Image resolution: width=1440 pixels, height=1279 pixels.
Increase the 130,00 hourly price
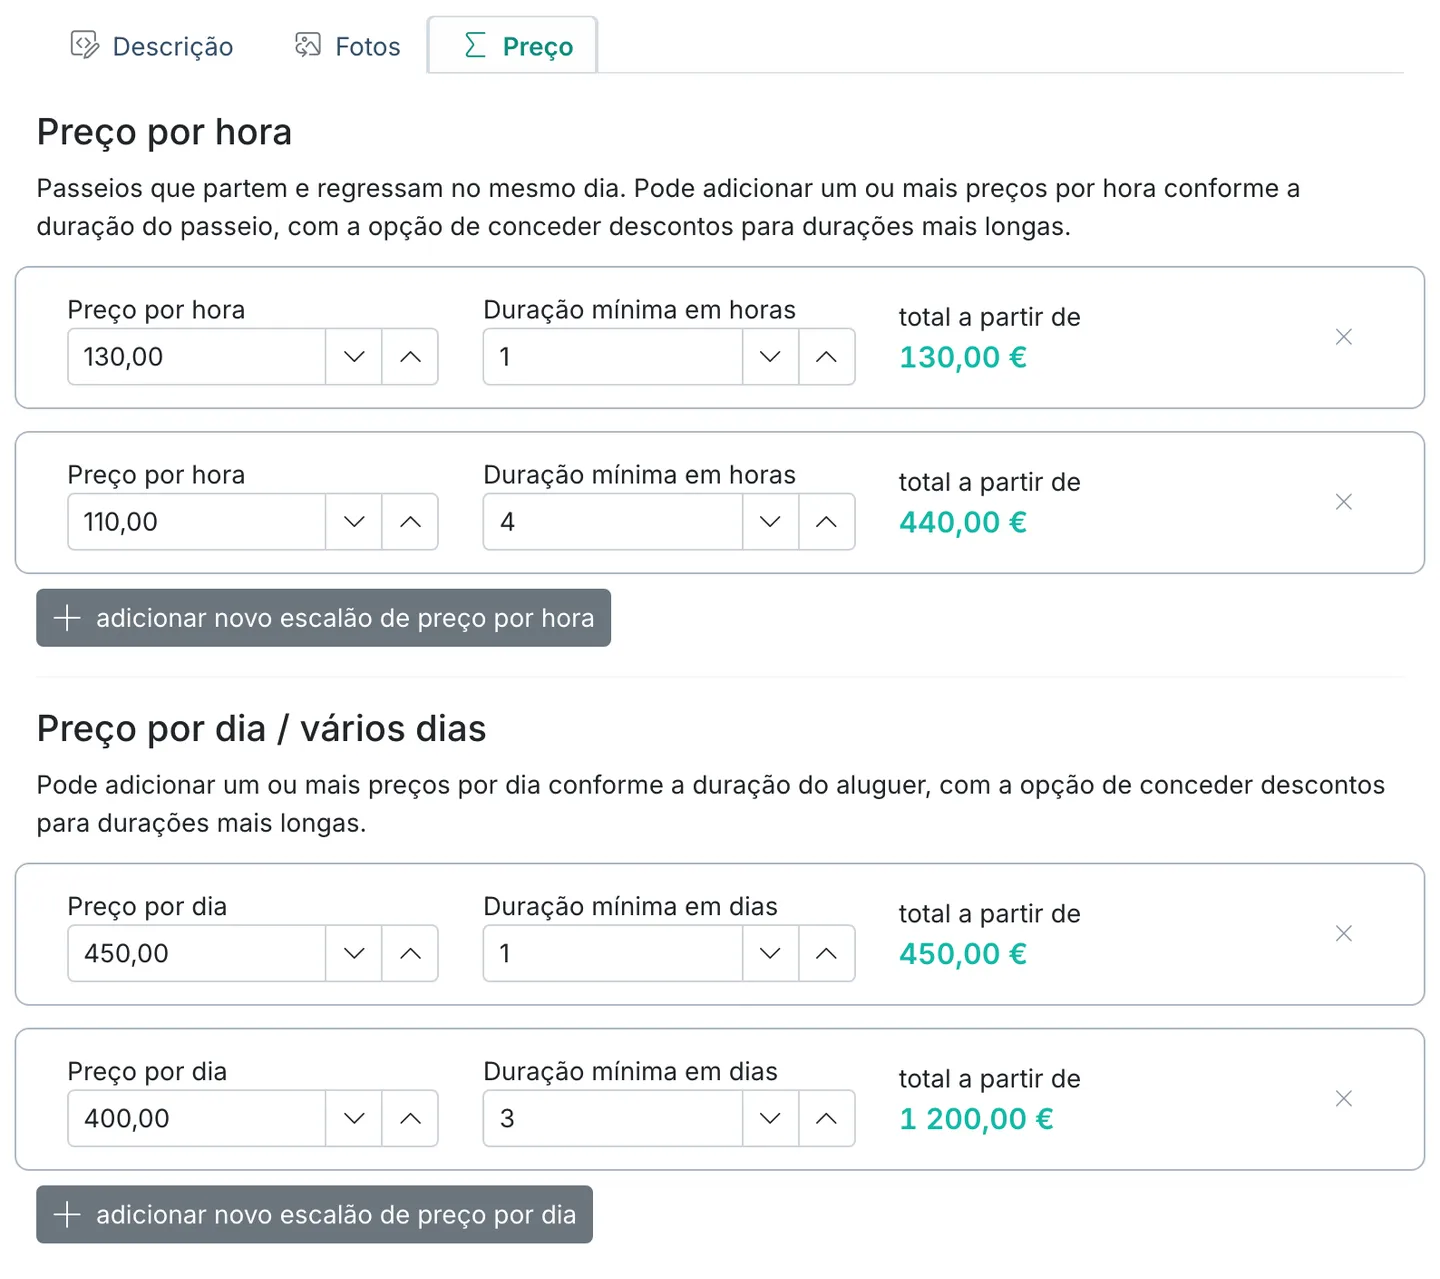click(410, 357)
